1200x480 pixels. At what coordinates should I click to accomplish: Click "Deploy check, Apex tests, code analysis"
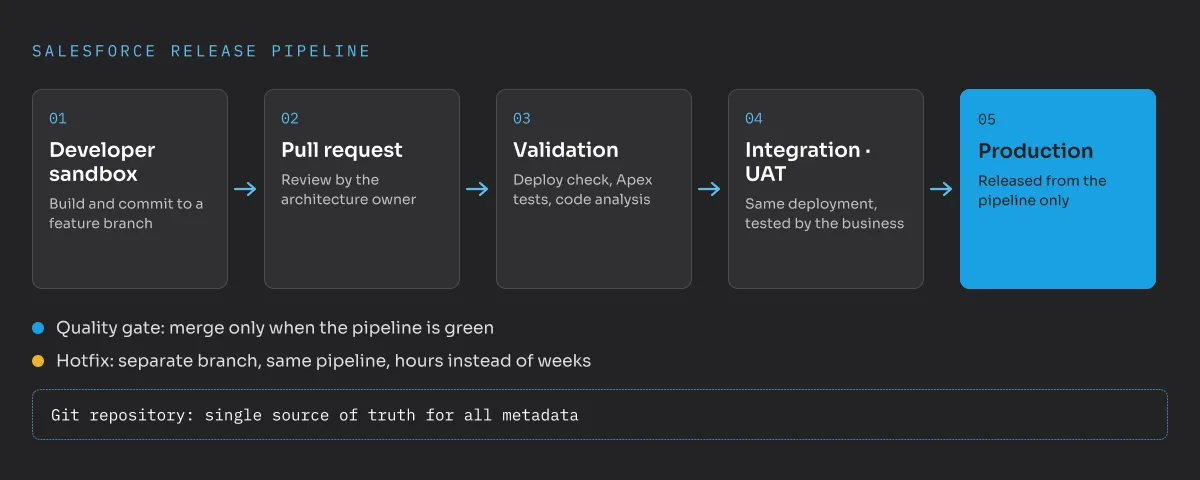coord(583,189)
